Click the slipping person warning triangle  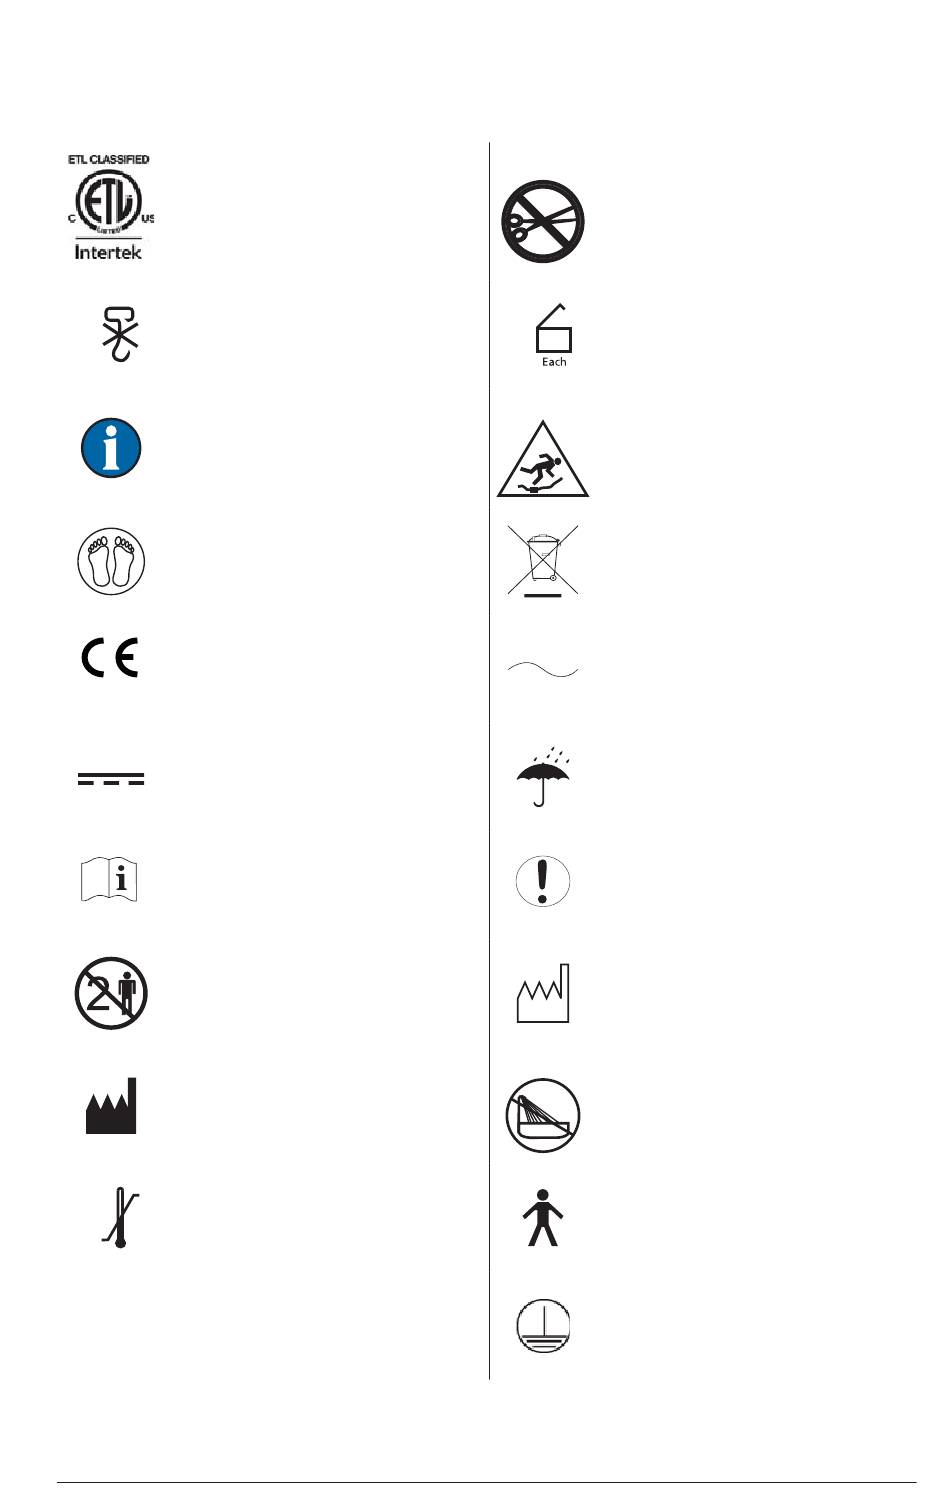tap(543, 459)
